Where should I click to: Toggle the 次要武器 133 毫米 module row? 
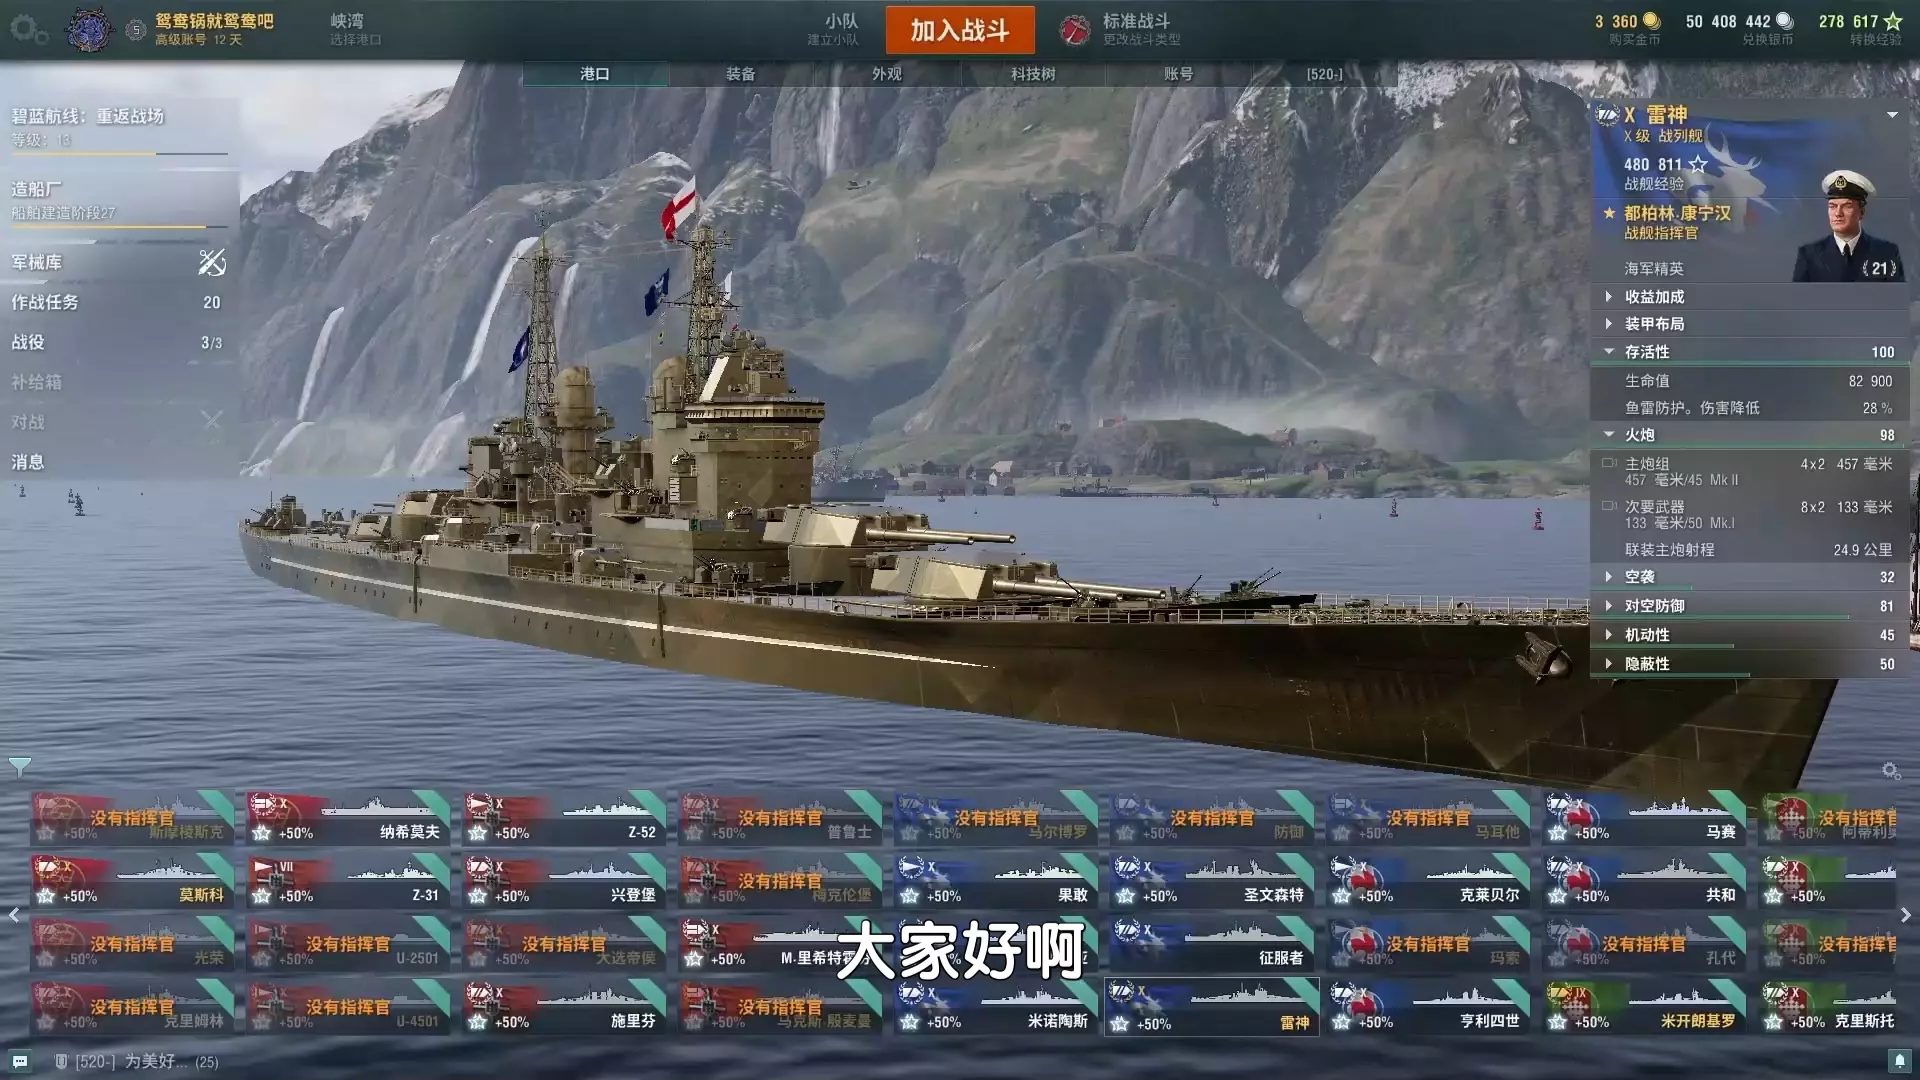pyautogui.click(x=1750, y=514)
